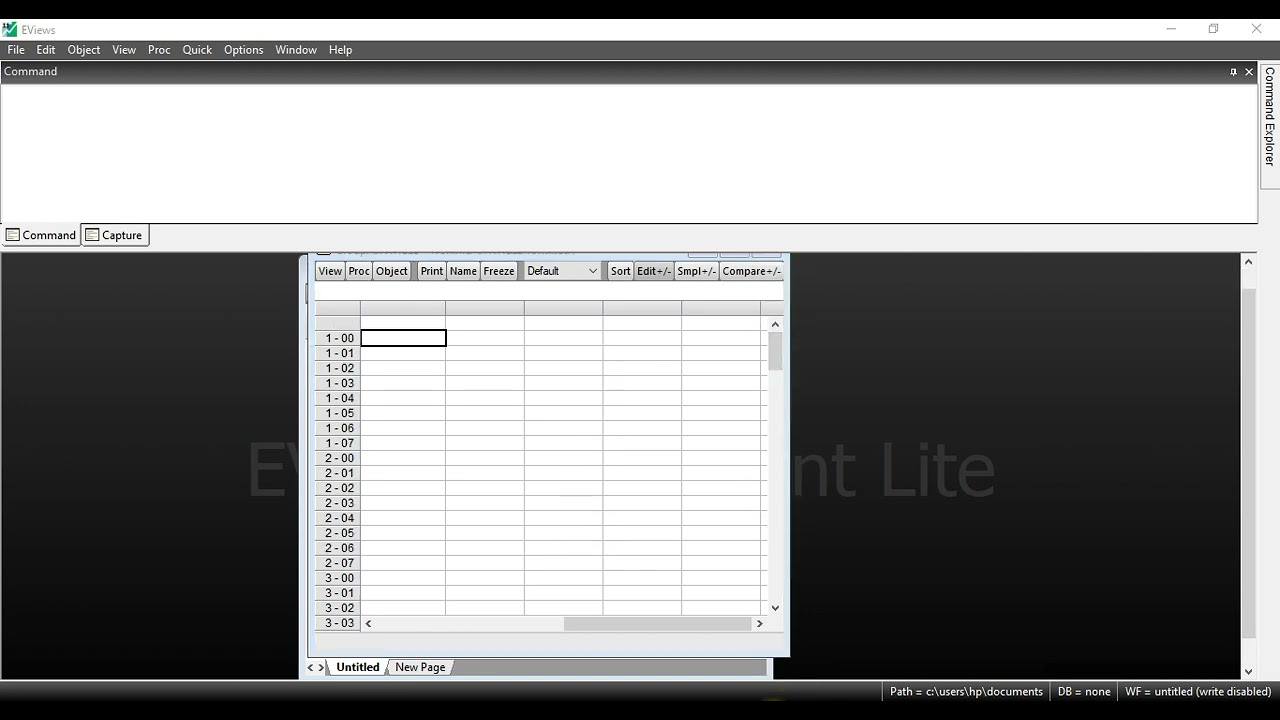Click the horizontal scroll right arrow
This screenshot has height=720, width=1280.
click(759, 623)
